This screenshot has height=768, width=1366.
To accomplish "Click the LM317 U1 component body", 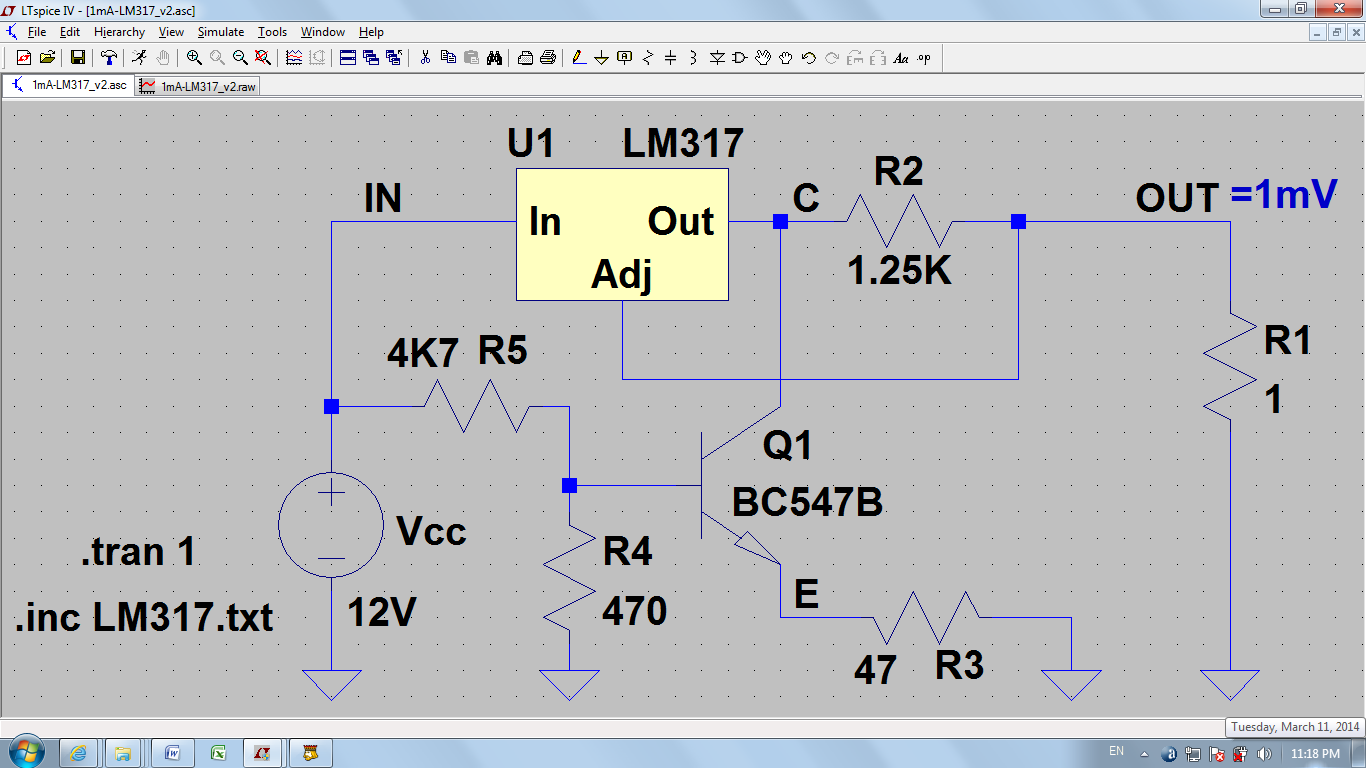I will (622, 234).
